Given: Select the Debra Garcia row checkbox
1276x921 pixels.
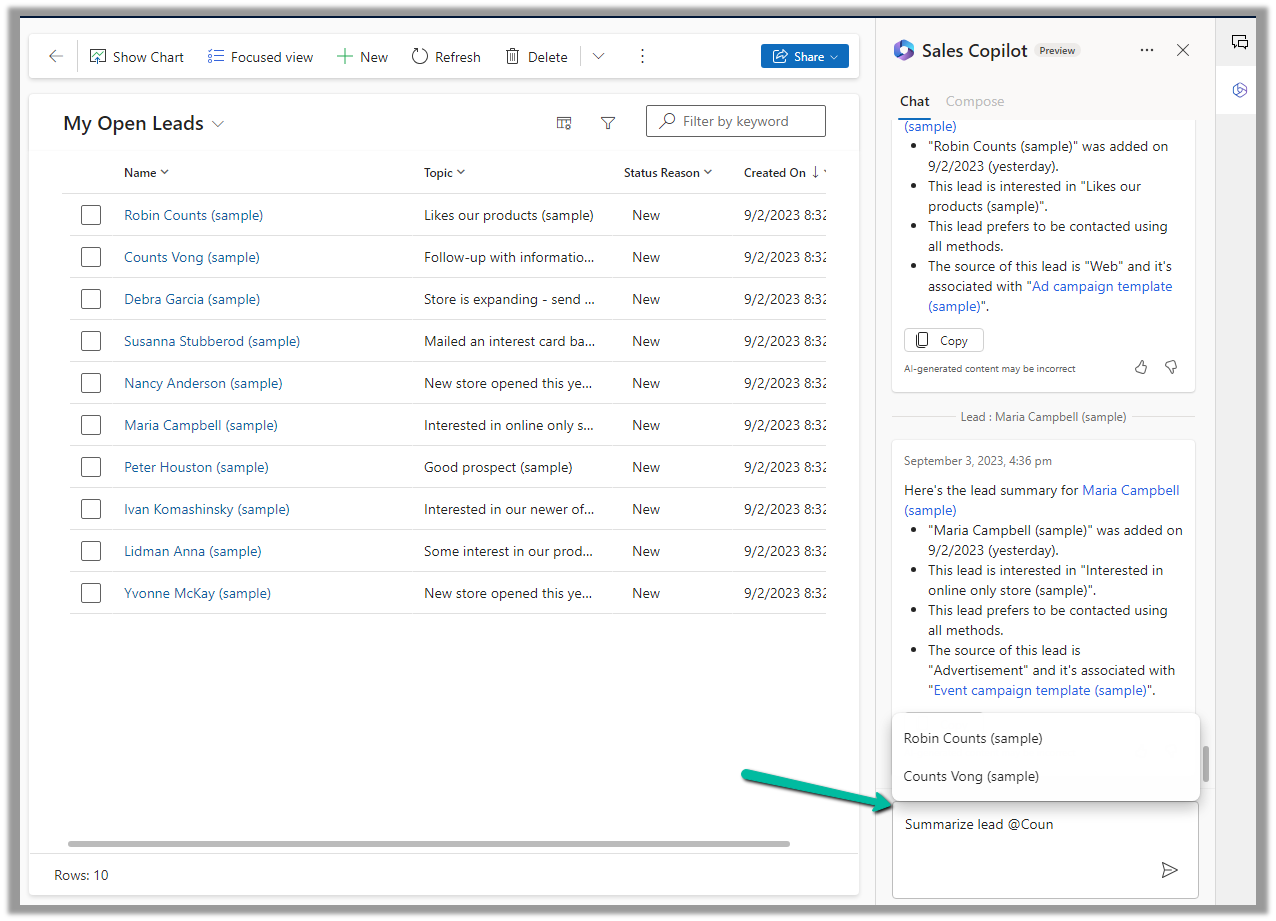Looking at the screenshot, I should [91, 299].
